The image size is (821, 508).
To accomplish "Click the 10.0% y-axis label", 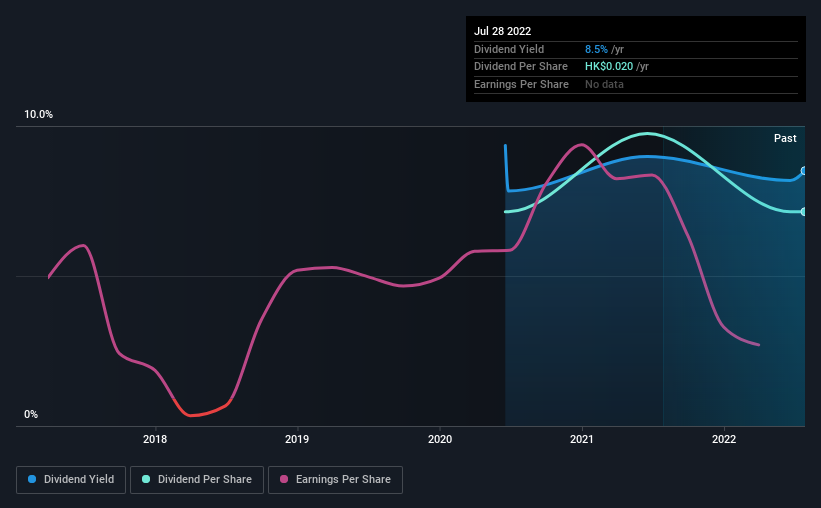I will pyautogui.click(x=38, y=114).
